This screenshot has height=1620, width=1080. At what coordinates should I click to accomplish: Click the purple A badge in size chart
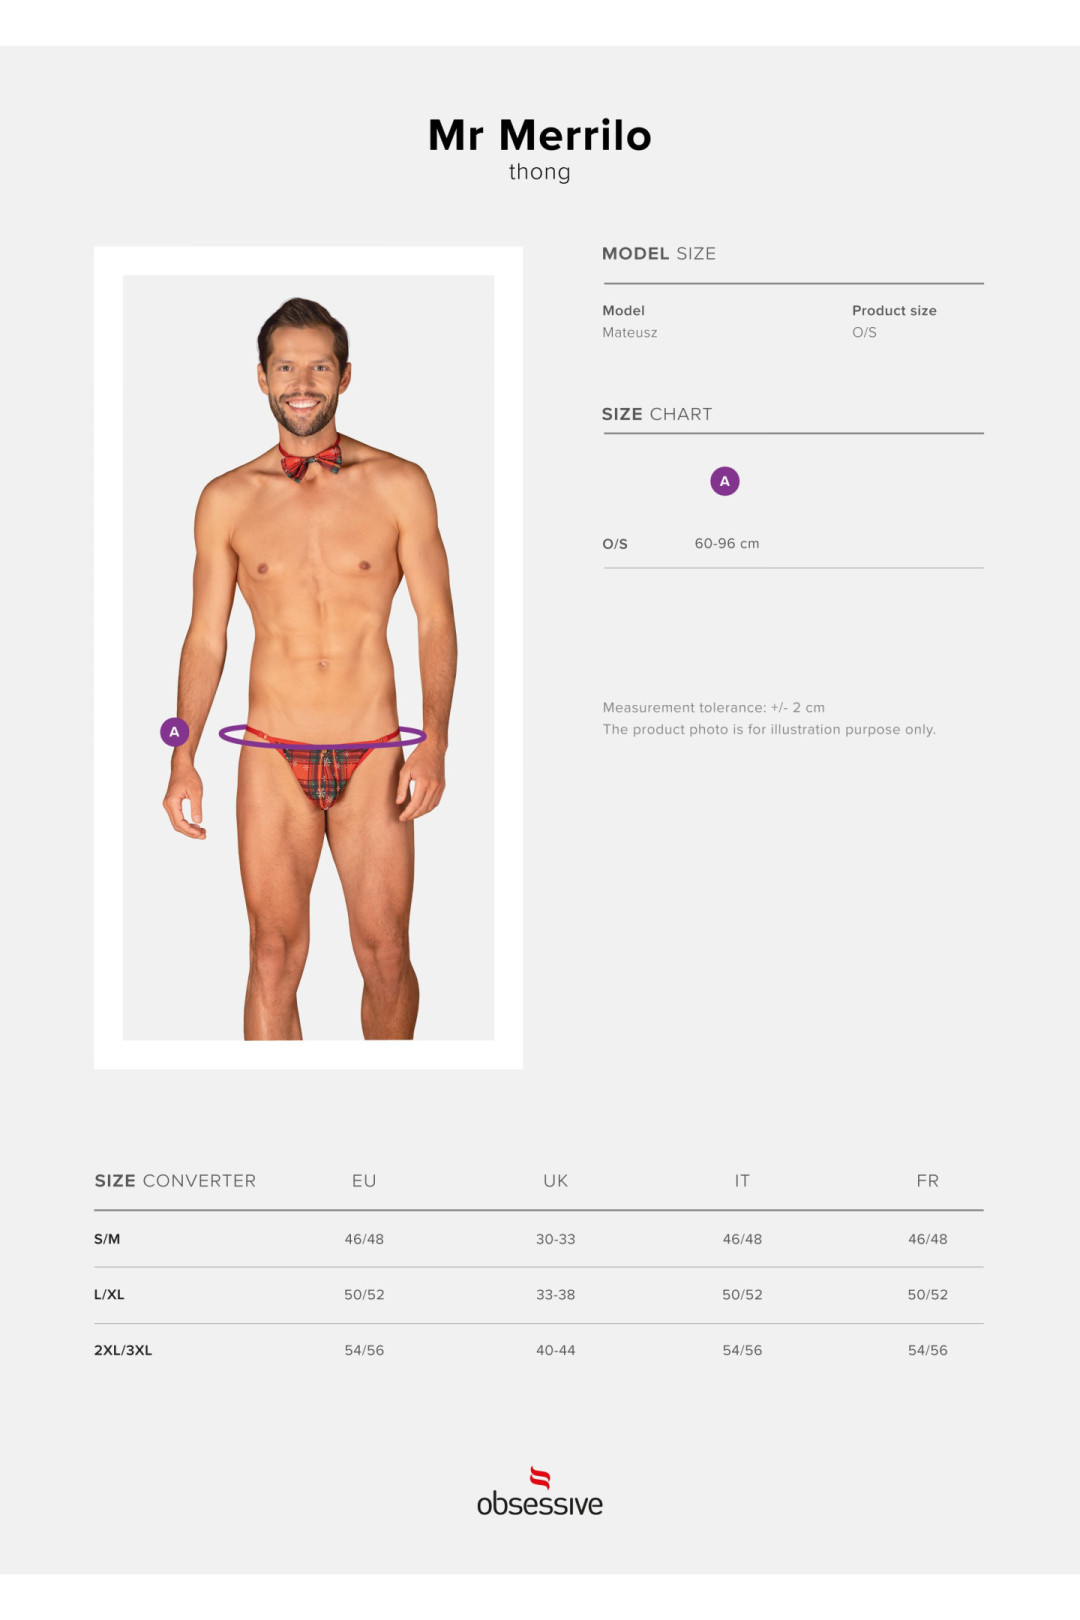click(x=725, y=481)
